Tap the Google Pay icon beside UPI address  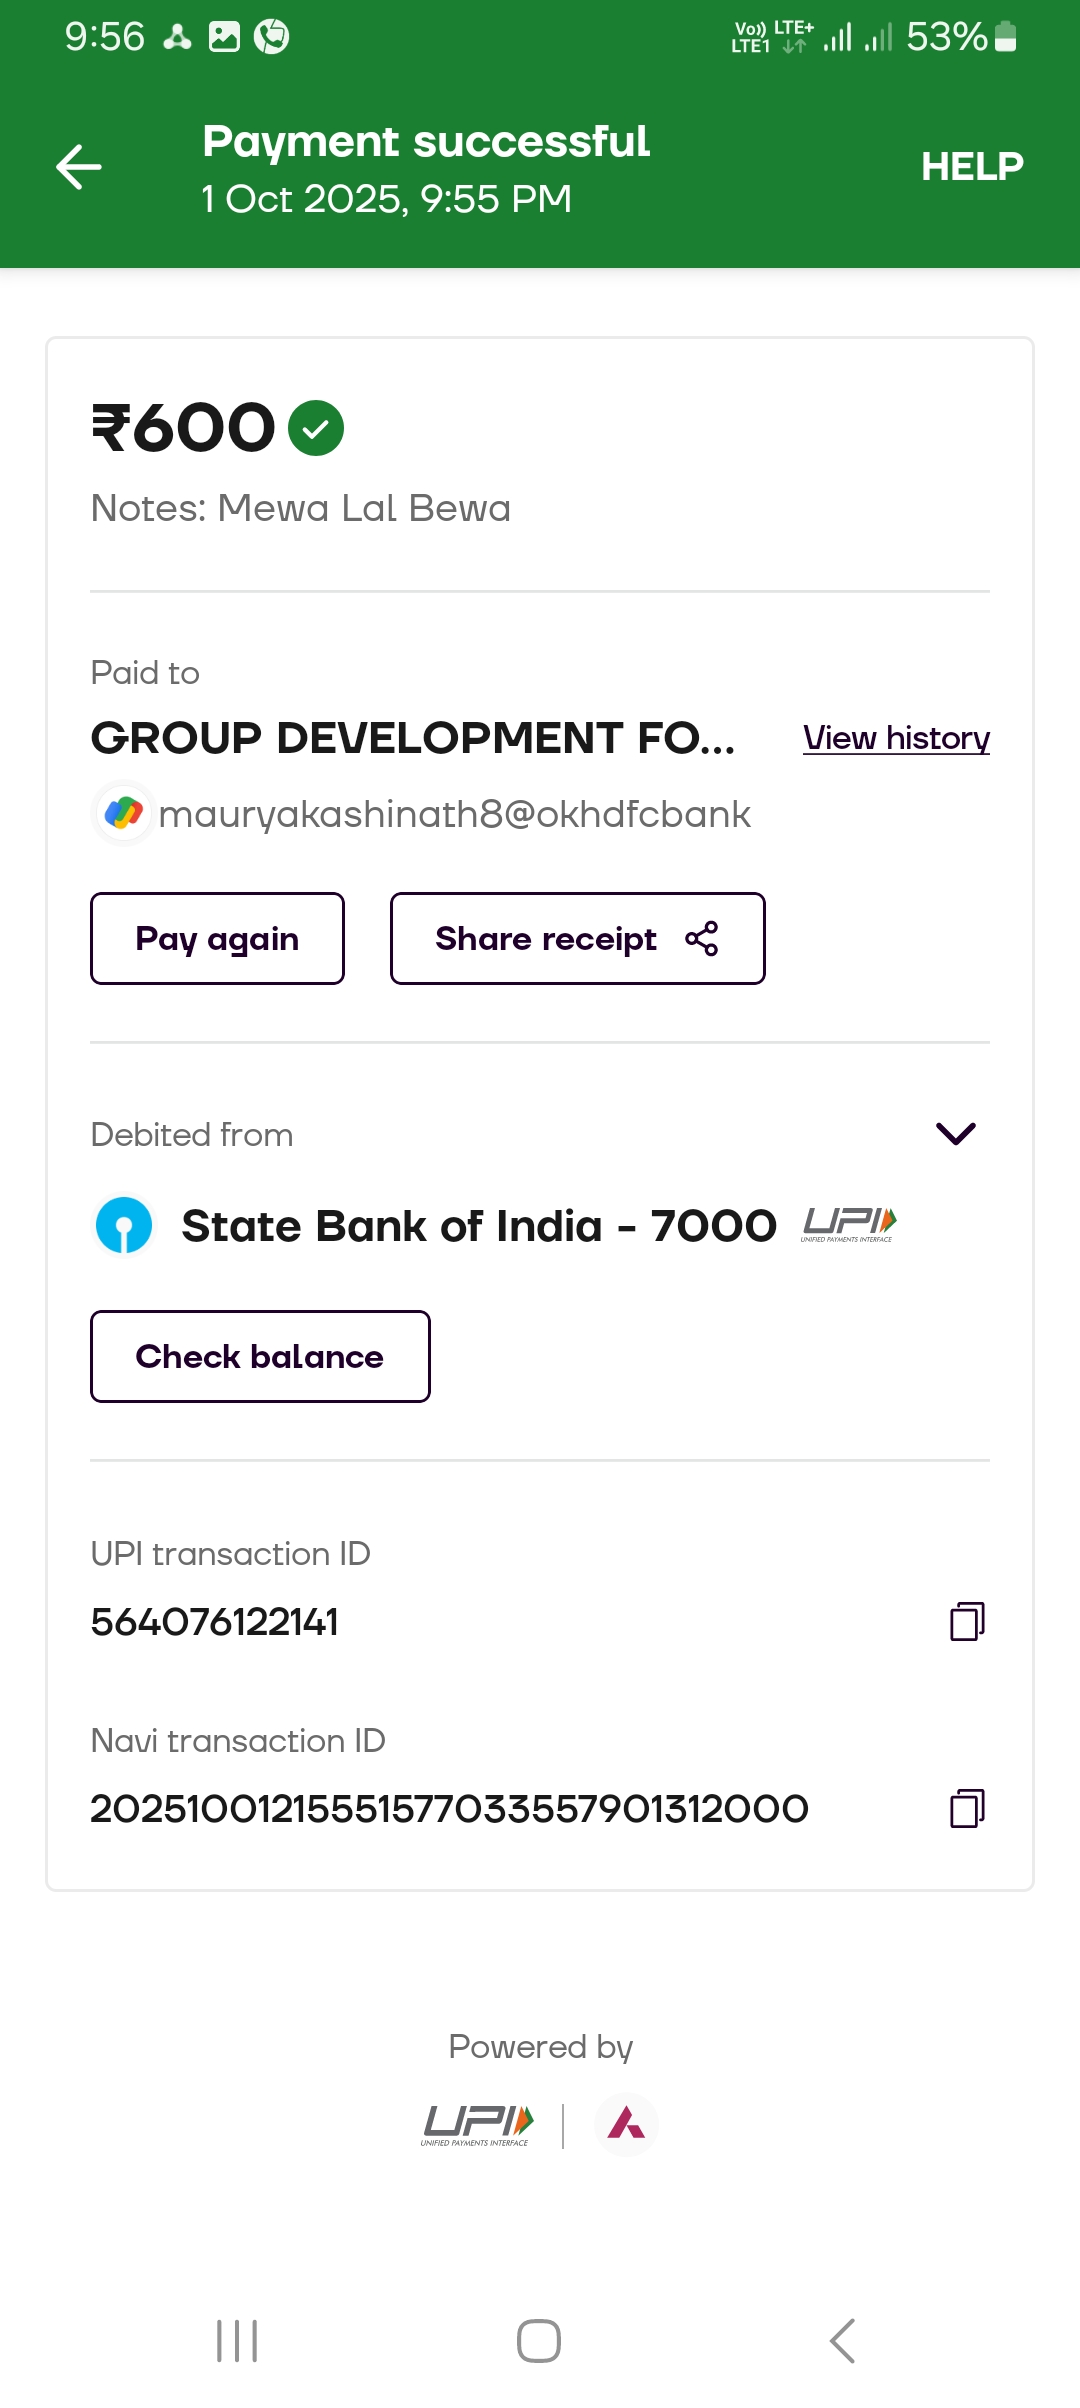point(124,813)
